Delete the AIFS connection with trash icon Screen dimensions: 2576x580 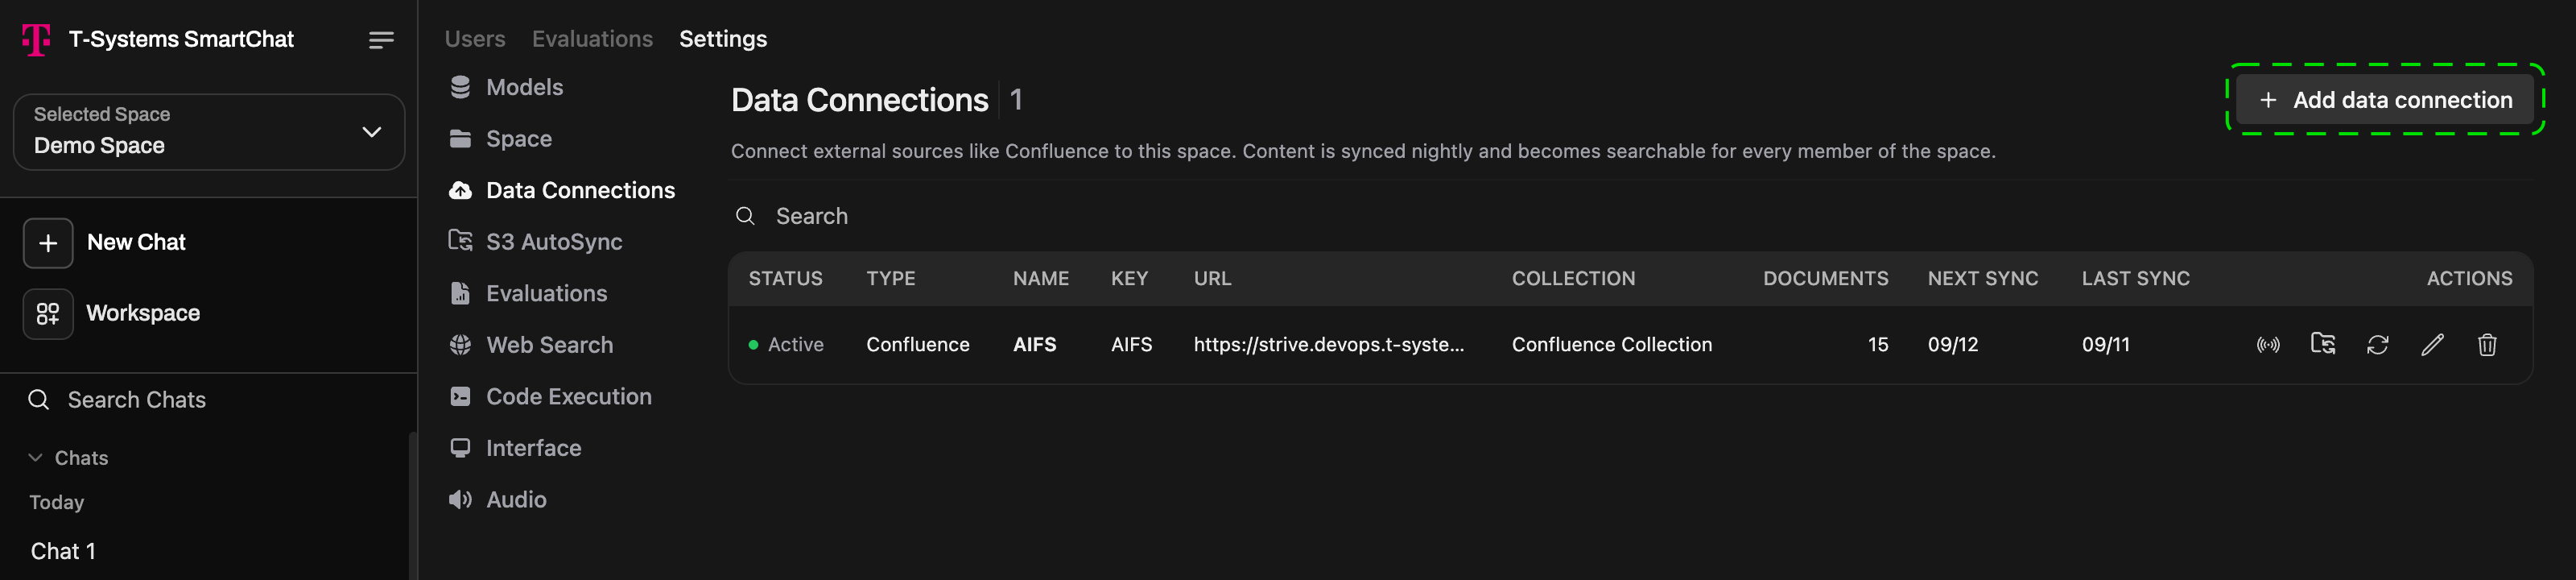(2487, 345)
